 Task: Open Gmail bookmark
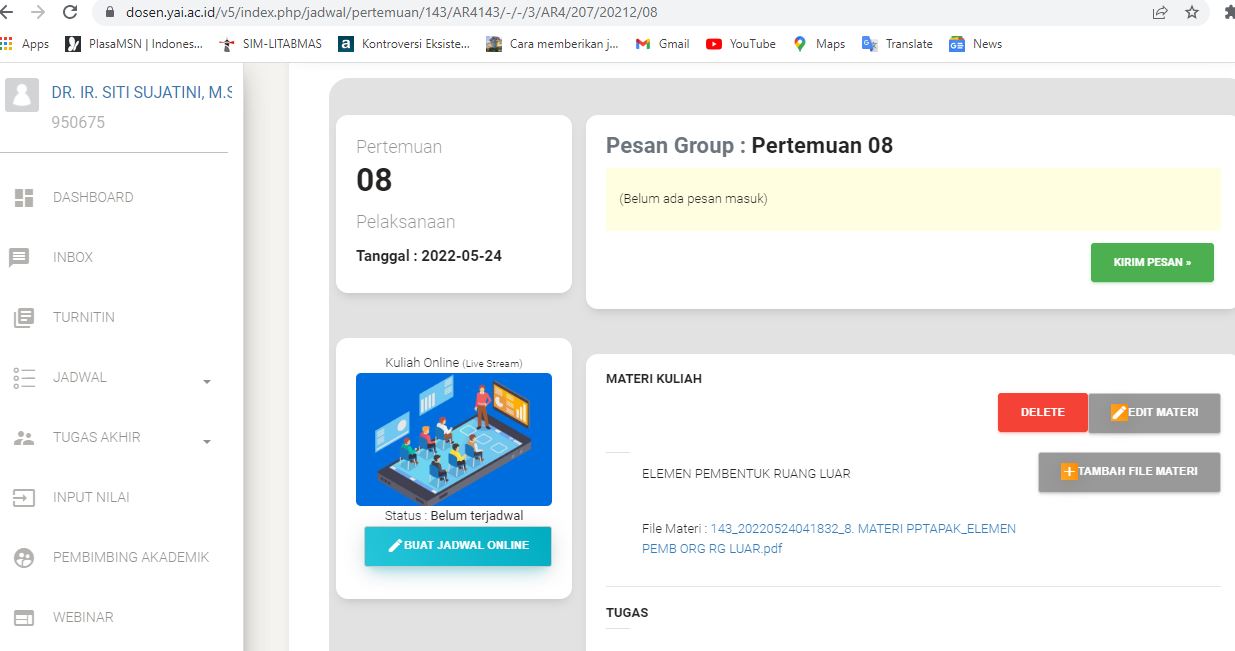point(662,44)
